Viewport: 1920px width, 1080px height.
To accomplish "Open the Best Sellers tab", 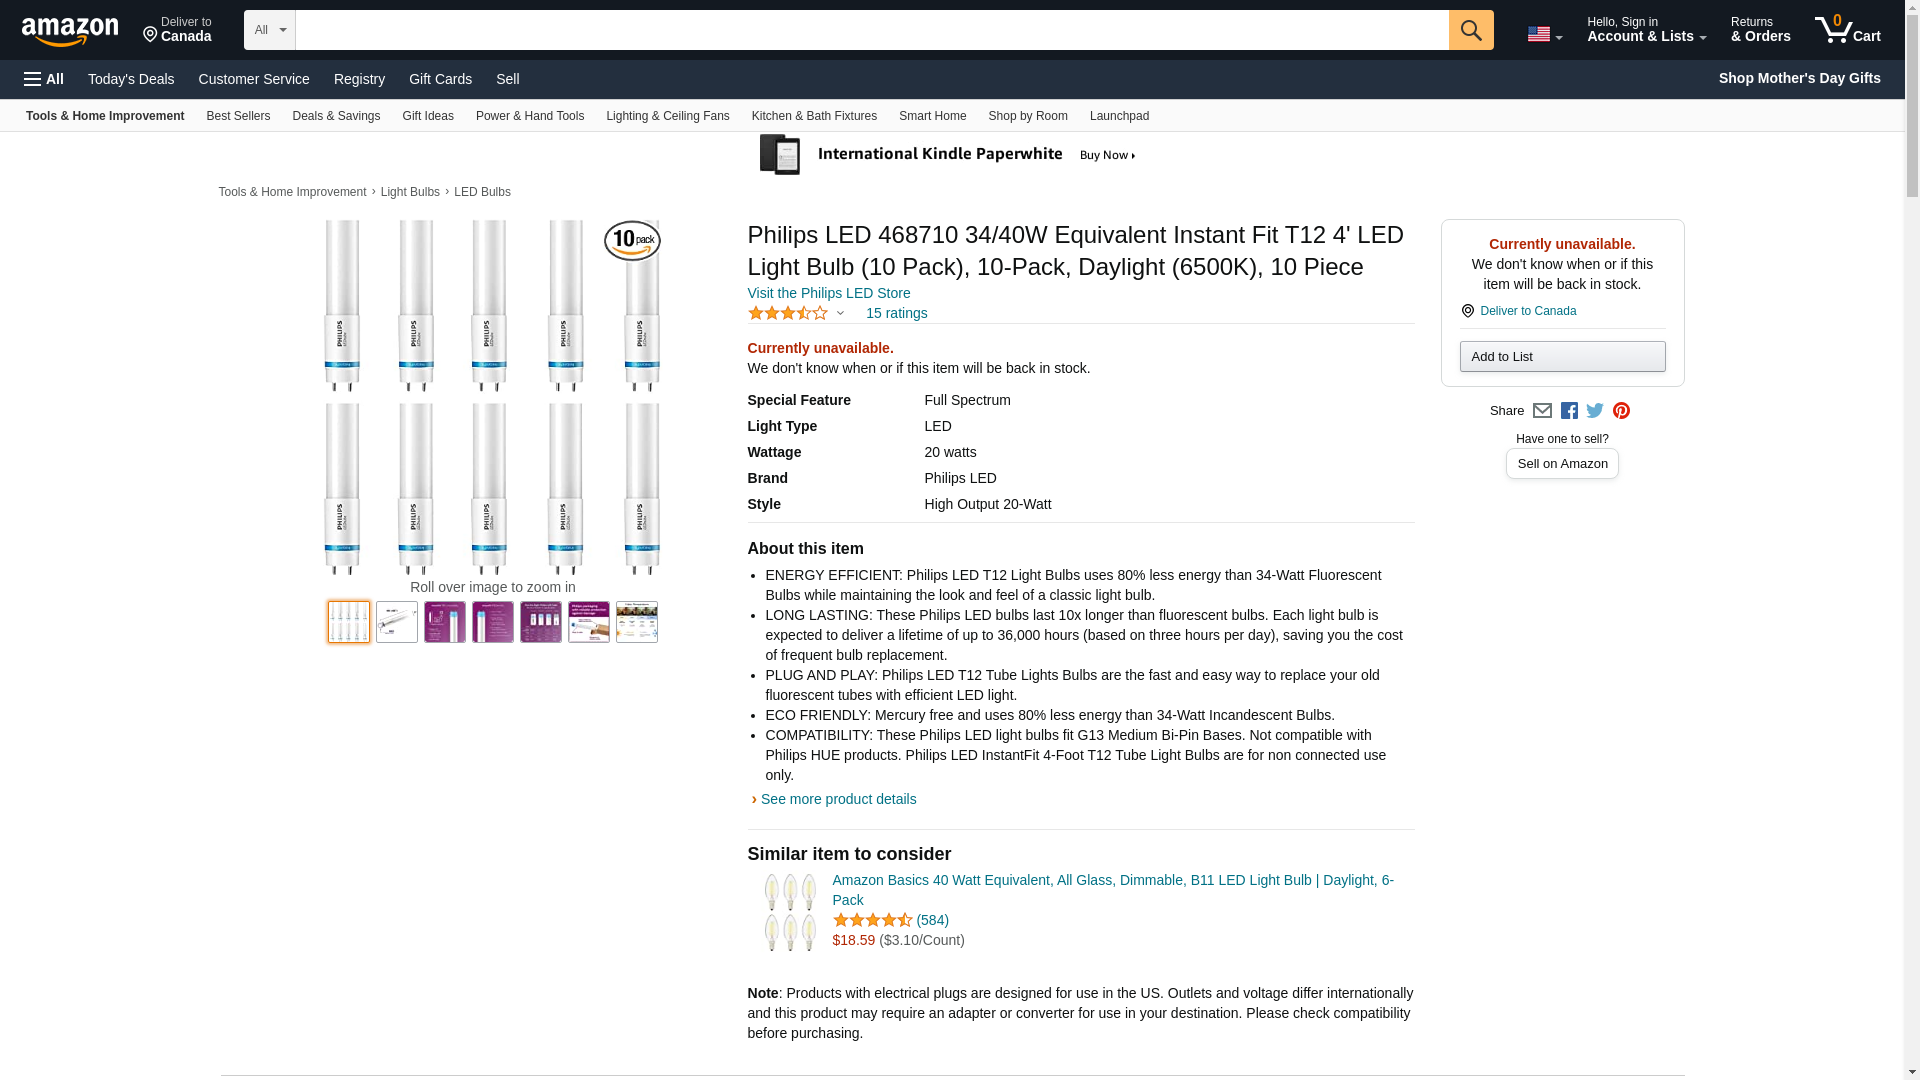I will 238,116.
